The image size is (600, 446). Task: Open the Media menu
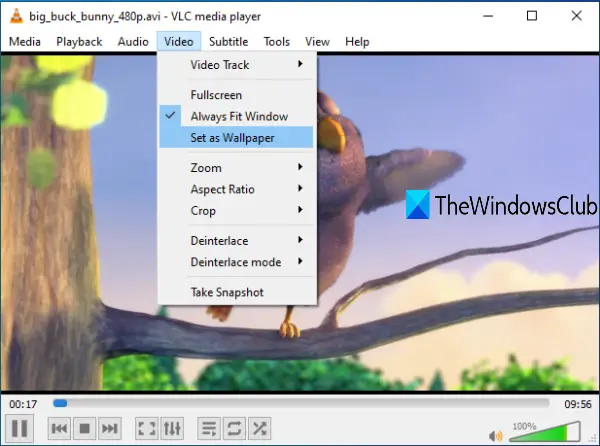point(25,41)
